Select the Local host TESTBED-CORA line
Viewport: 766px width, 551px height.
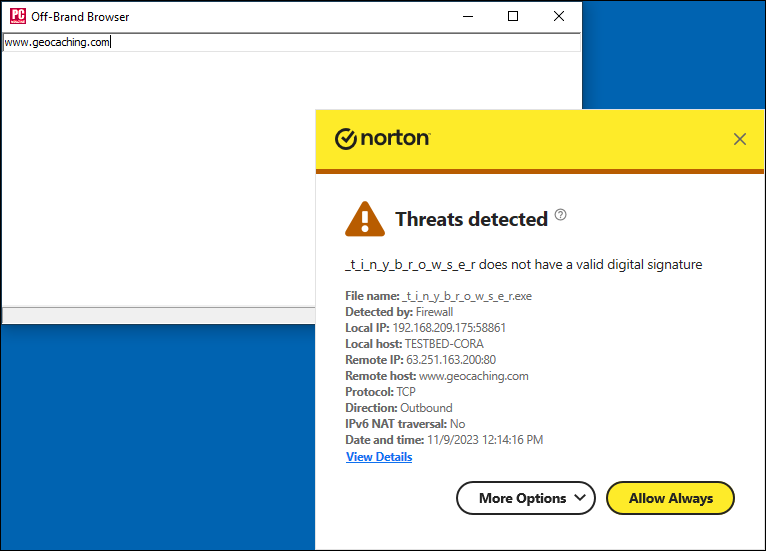[x=414, y=344]
